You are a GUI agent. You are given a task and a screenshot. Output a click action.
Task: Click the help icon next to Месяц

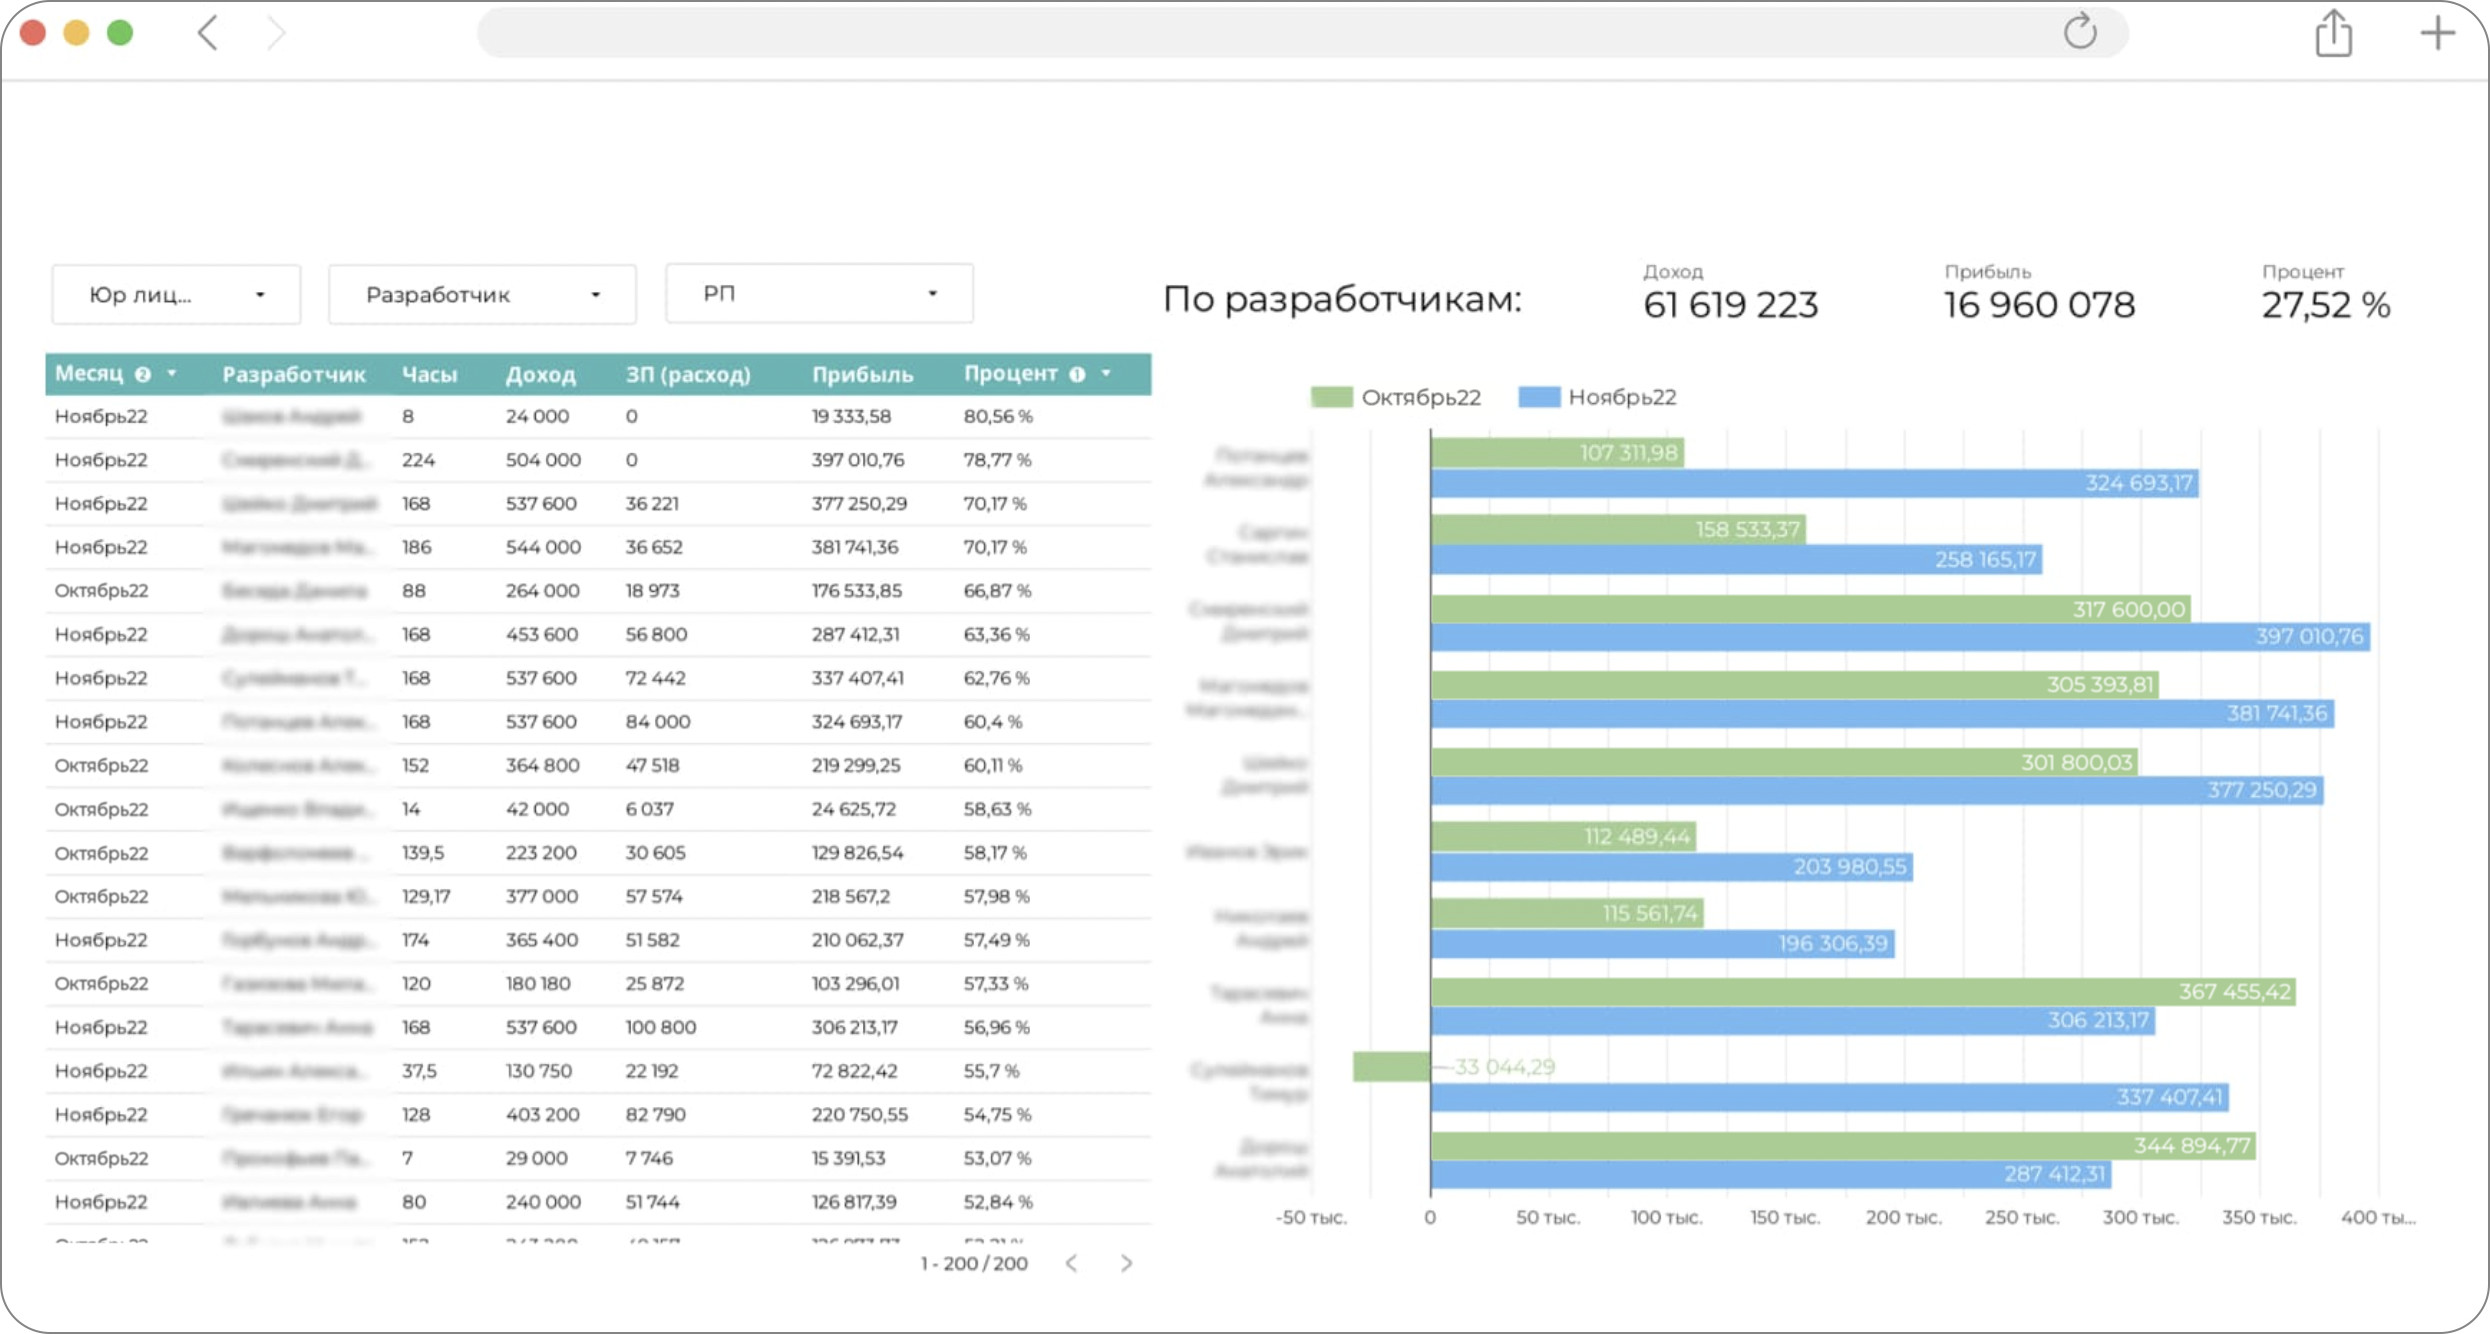[x=143, y=374]
